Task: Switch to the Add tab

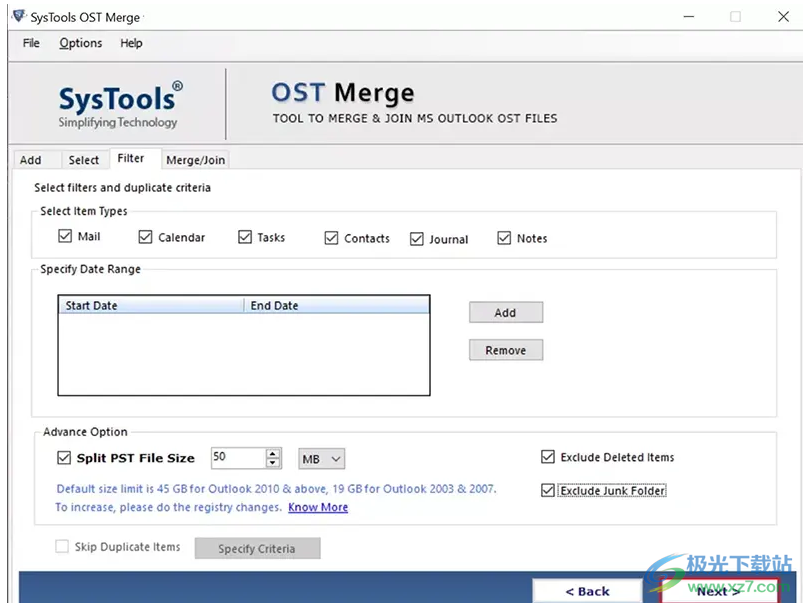Action: pyautogui.click(x=30, y=159)
